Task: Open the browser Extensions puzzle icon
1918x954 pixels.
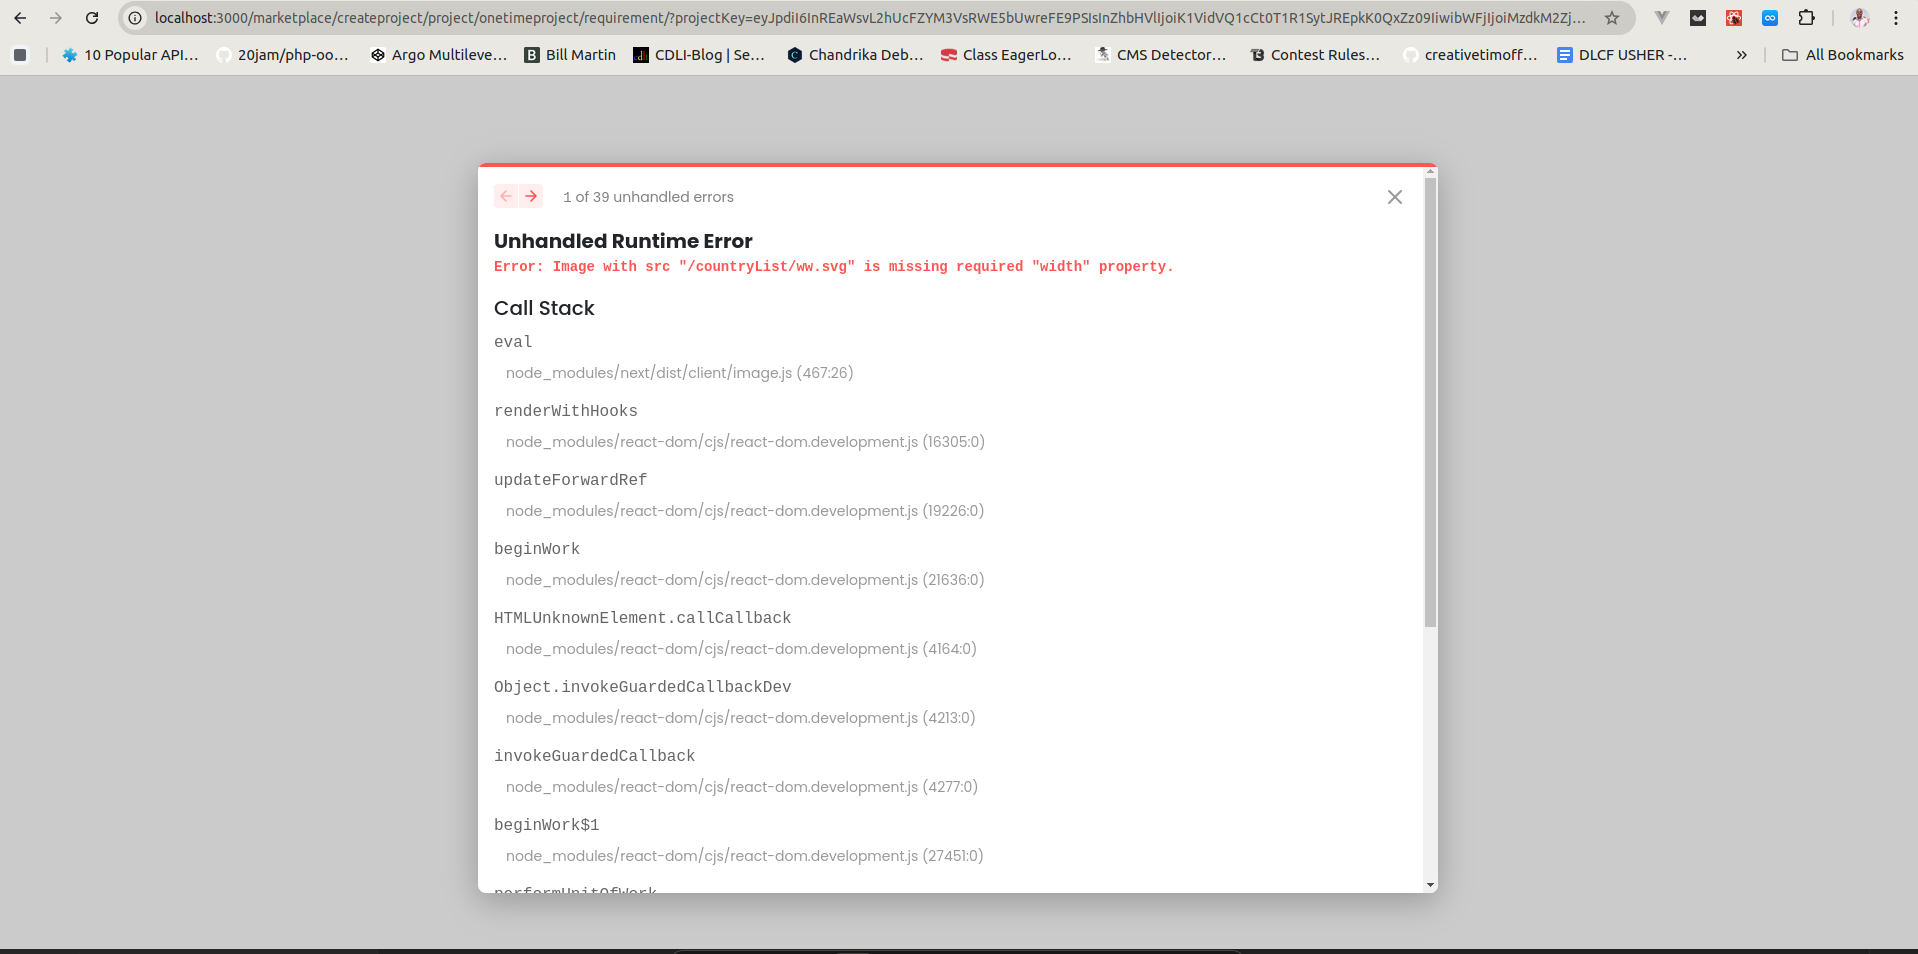Action: click(x=1806, y=18)
